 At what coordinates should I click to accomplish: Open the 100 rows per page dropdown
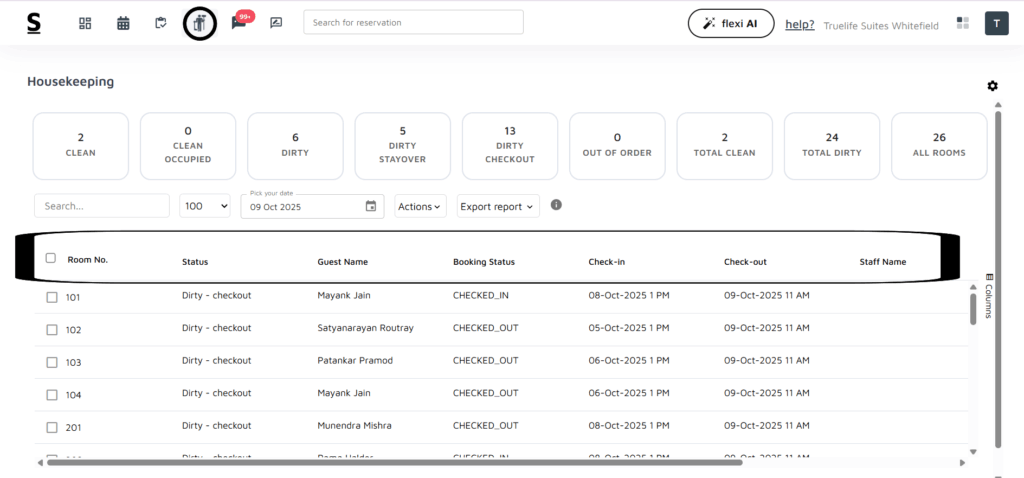(x=205, y=206)
